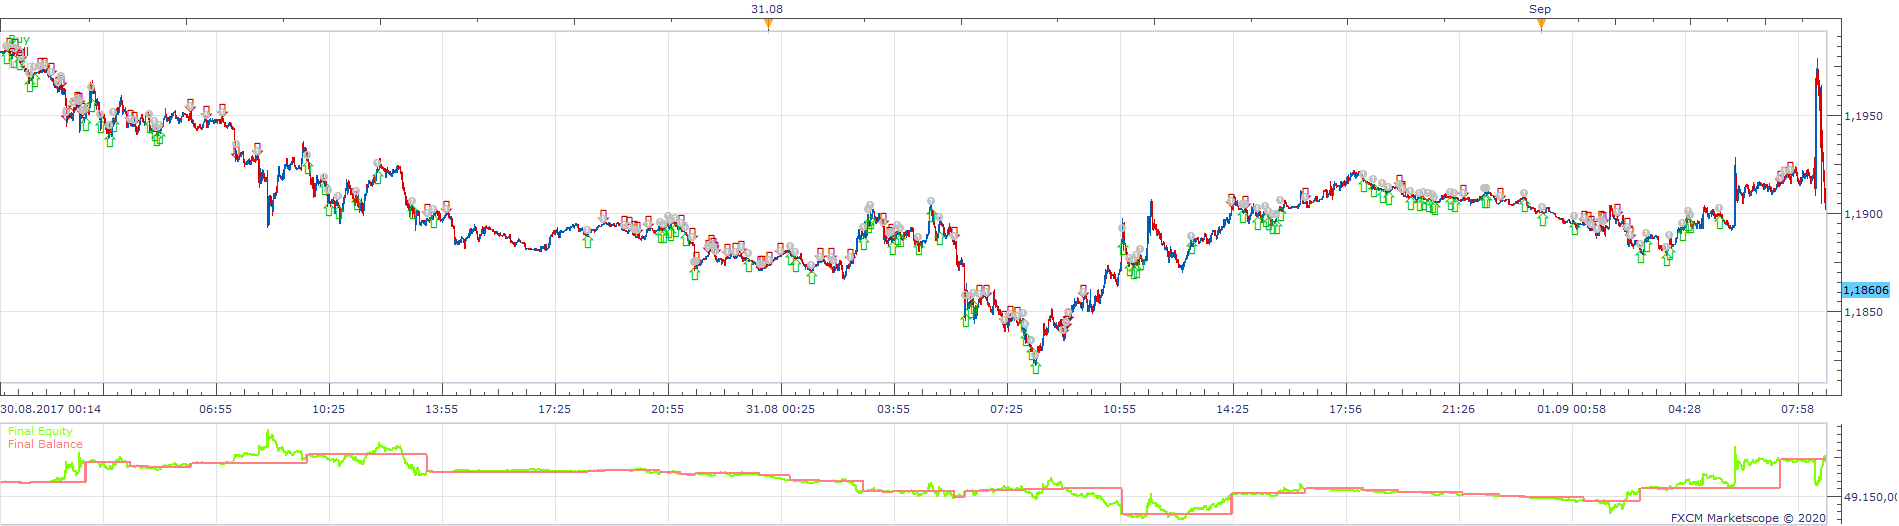Click the 31.08 date marker triangle
Viewport: 1899px width, 526px height.
[x=768, y=25]
